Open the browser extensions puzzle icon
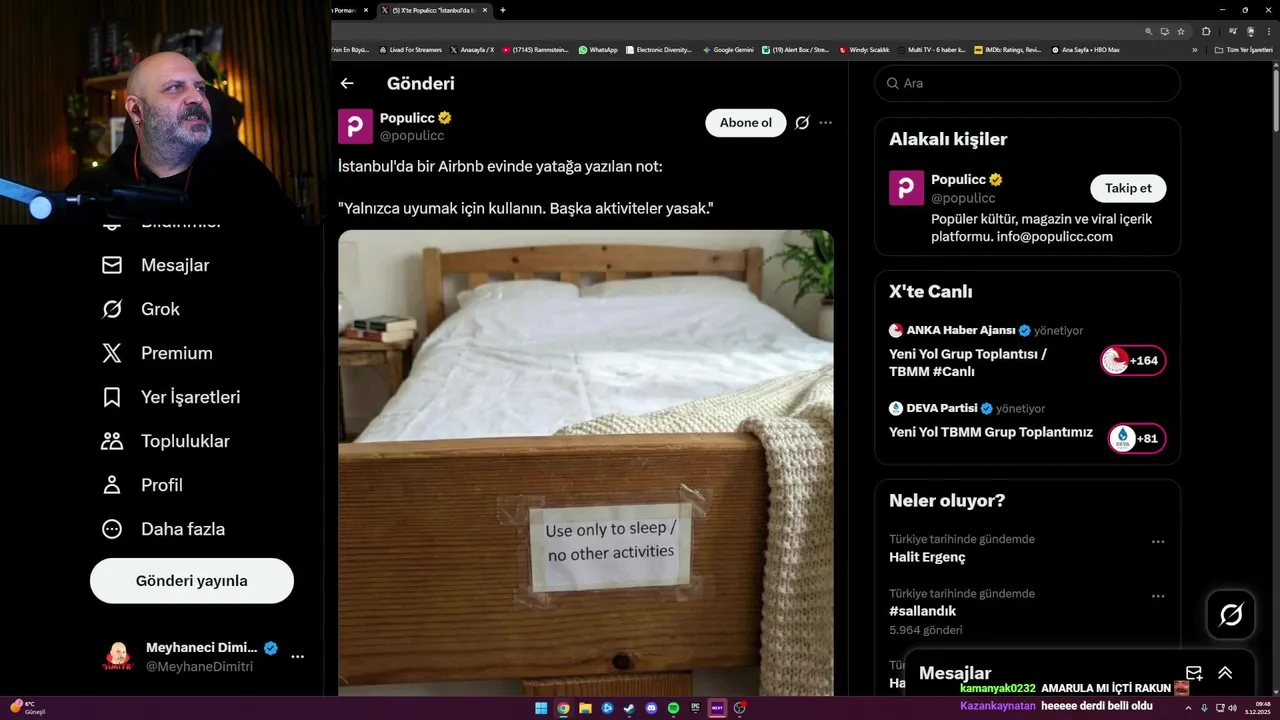The width and height of the screenshot is (1280, 720). click(x=1206, y=31)
